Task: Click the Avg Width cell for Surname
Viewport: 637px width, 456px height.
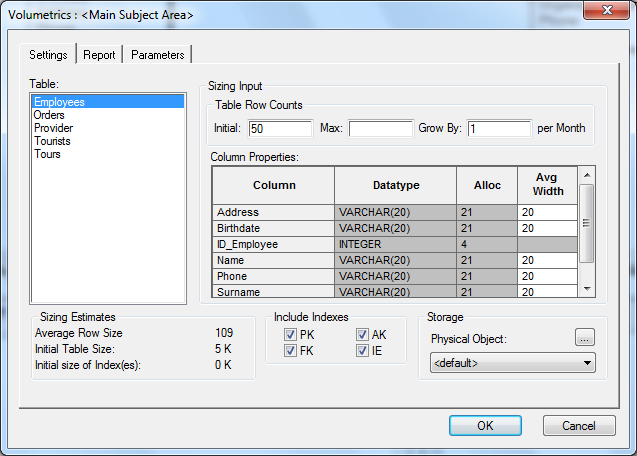Action: pyautogui.click(x=547, y=291)
